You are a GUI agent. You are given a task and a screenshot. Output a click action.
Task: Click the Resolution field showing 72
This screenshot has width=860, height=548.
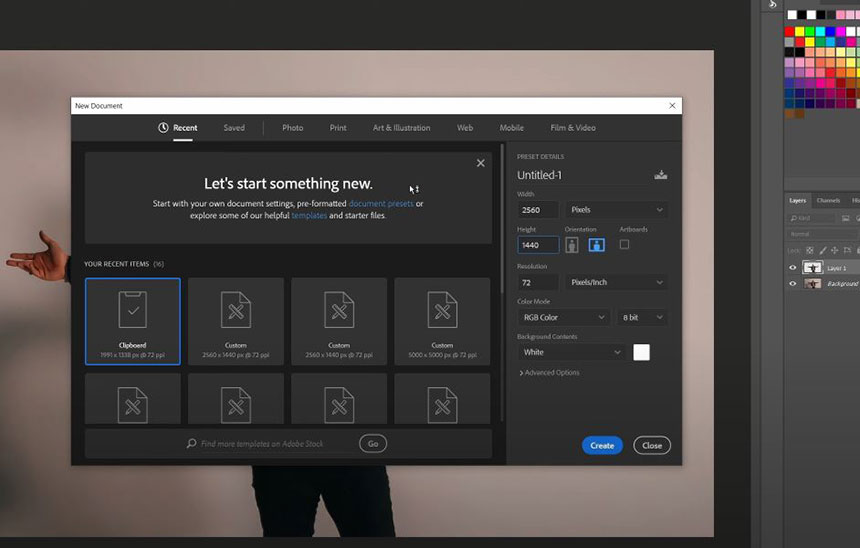click(x=538, y=282)
